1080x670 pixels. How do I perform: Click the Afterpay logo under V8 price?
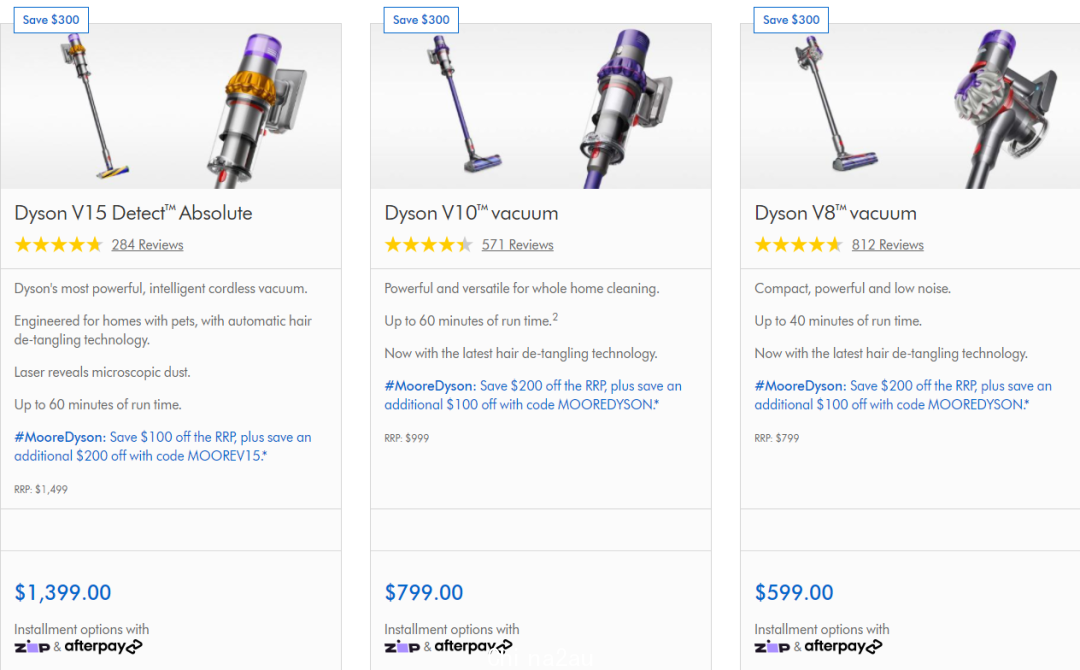[x=843, y=647]
